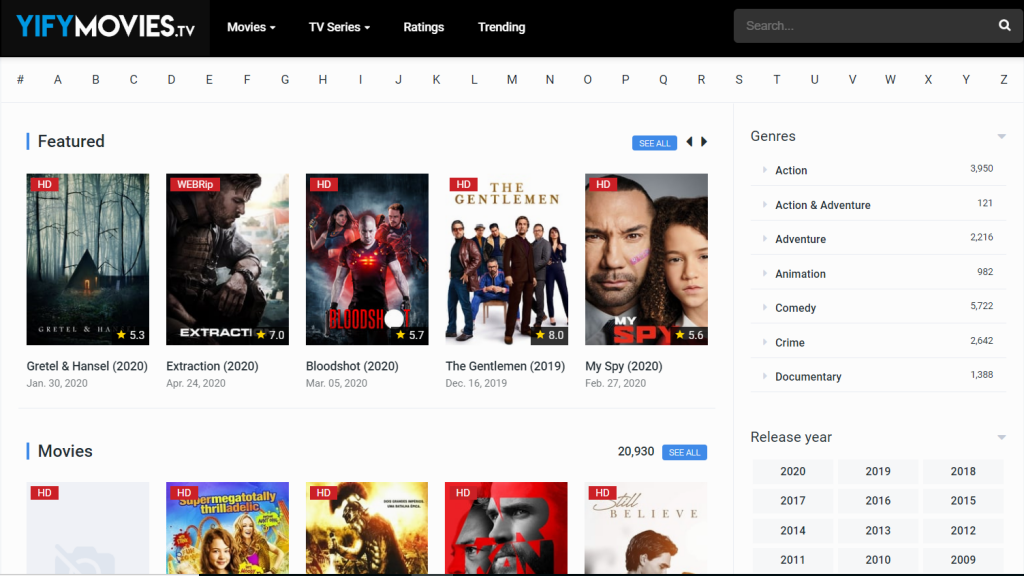This screenshot has height=576, width=1024.
Task: Go to next featured movies arrow
Action: [x=704, y=142]
